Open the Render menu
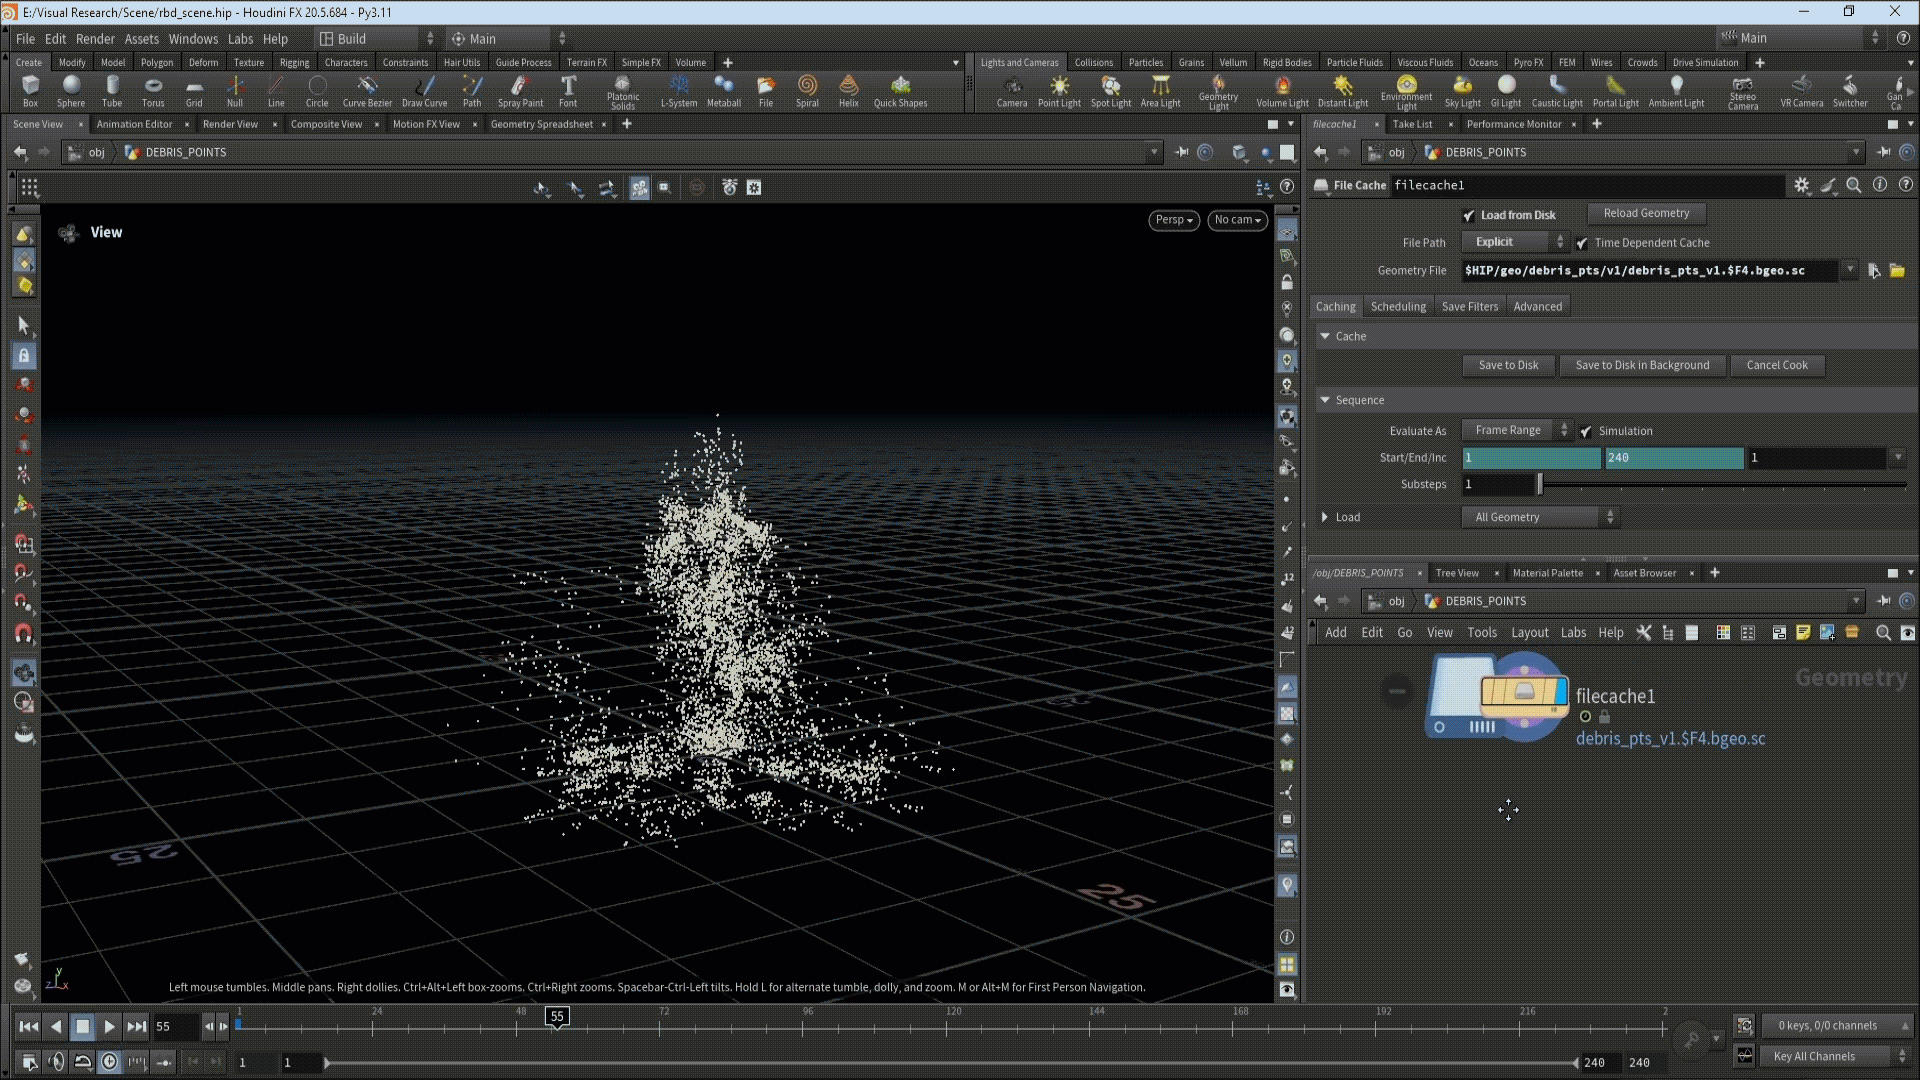 point(95,39)
